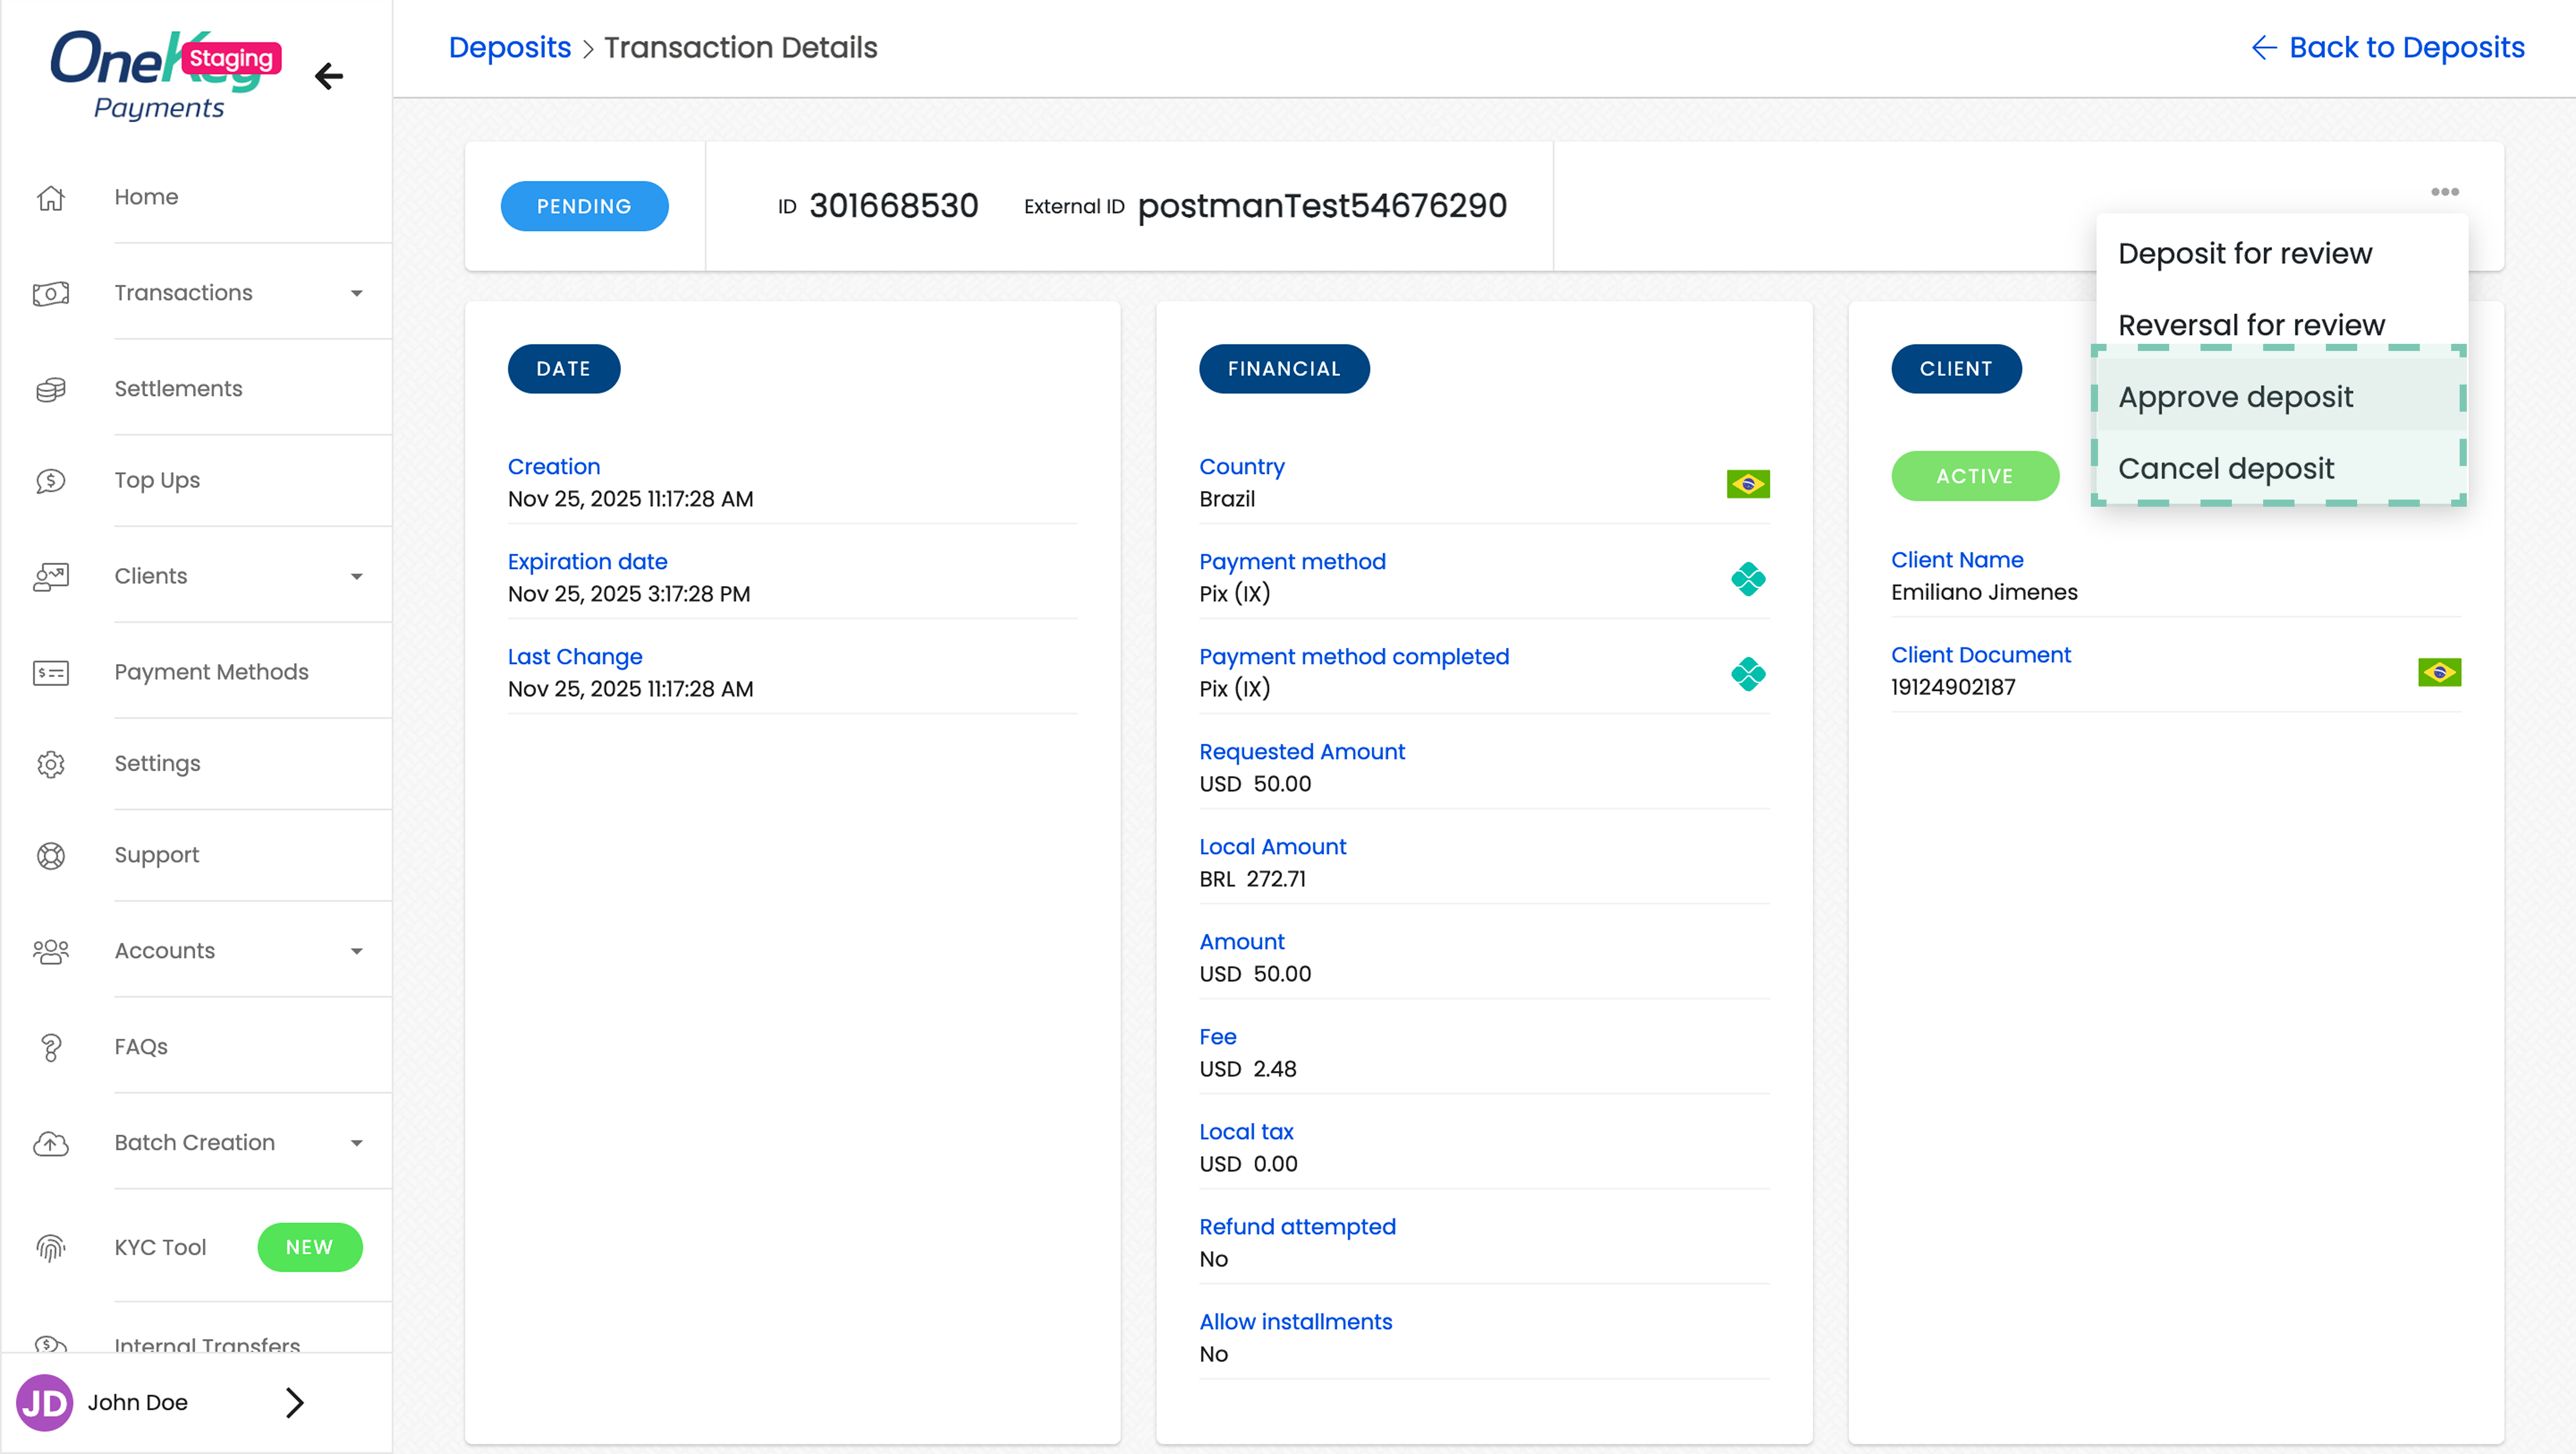
Task: Click Back to Deposits link
Action: [x=2388, y=47]
